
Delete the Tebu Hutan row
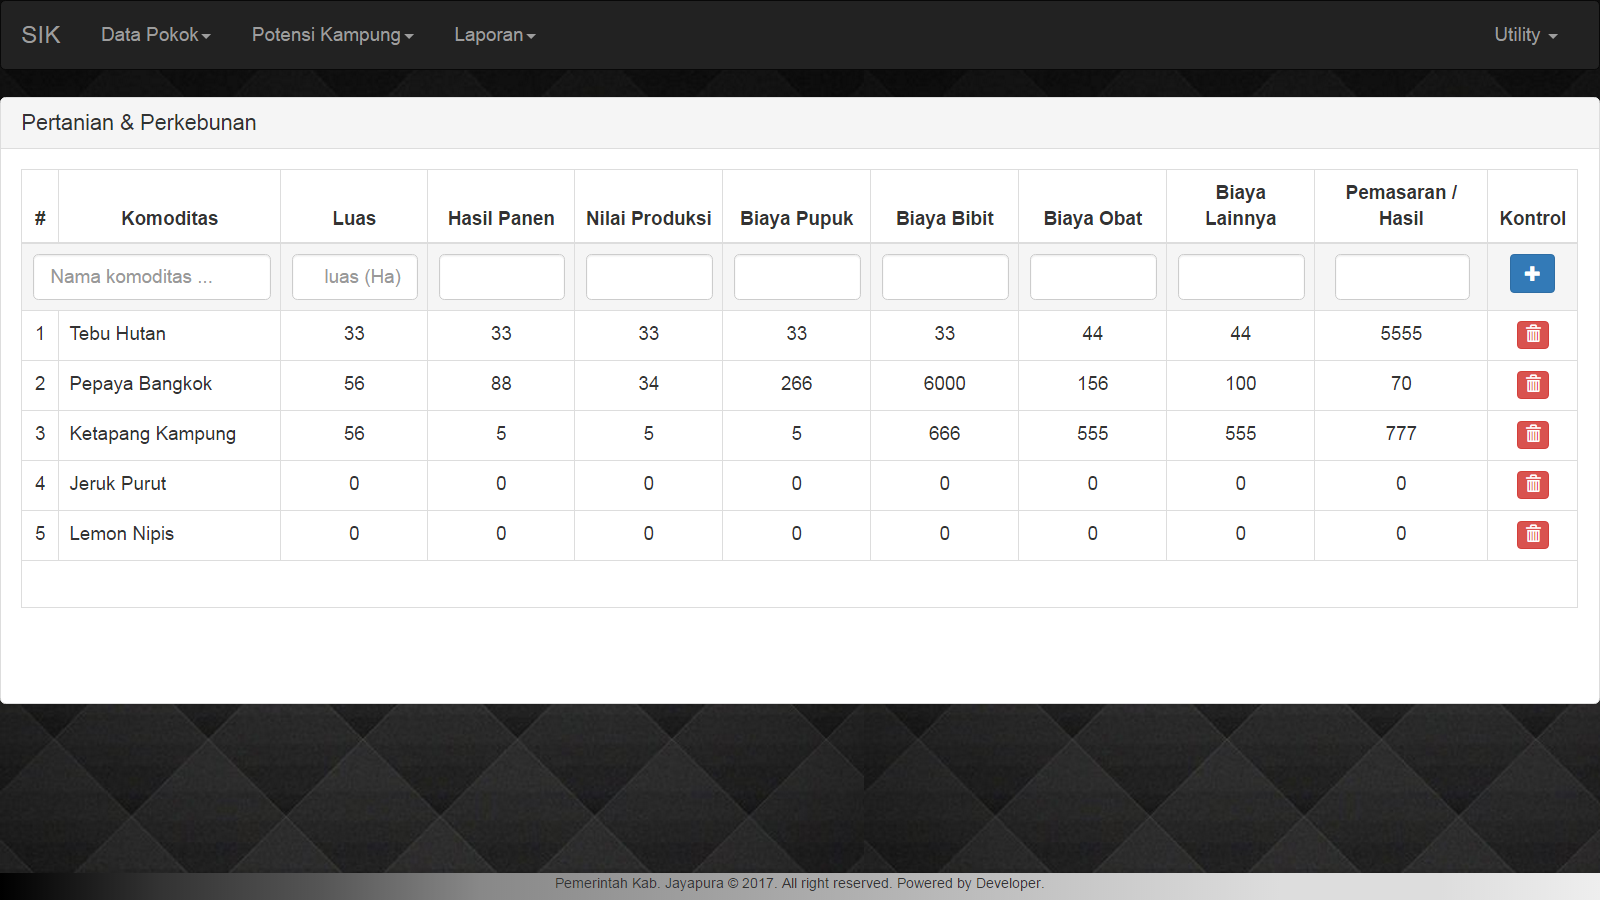click(x=1532, y=334)
